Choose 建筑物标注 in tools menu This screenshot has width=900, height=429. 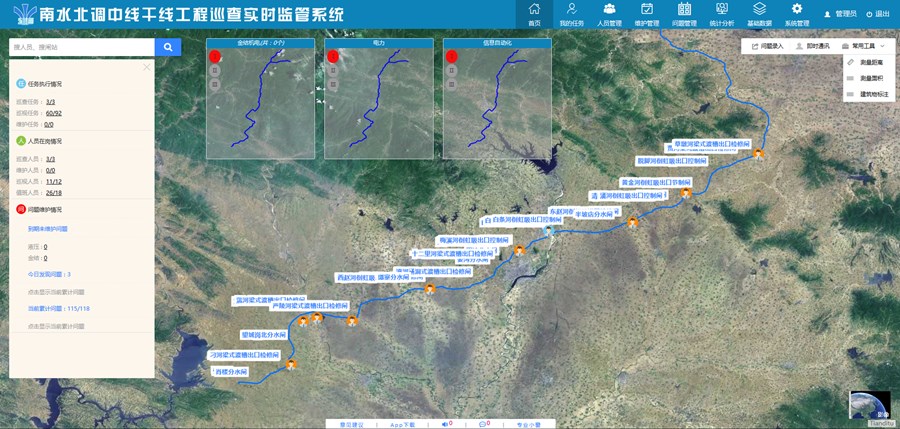pyautogui.click(x=870, y=94)
